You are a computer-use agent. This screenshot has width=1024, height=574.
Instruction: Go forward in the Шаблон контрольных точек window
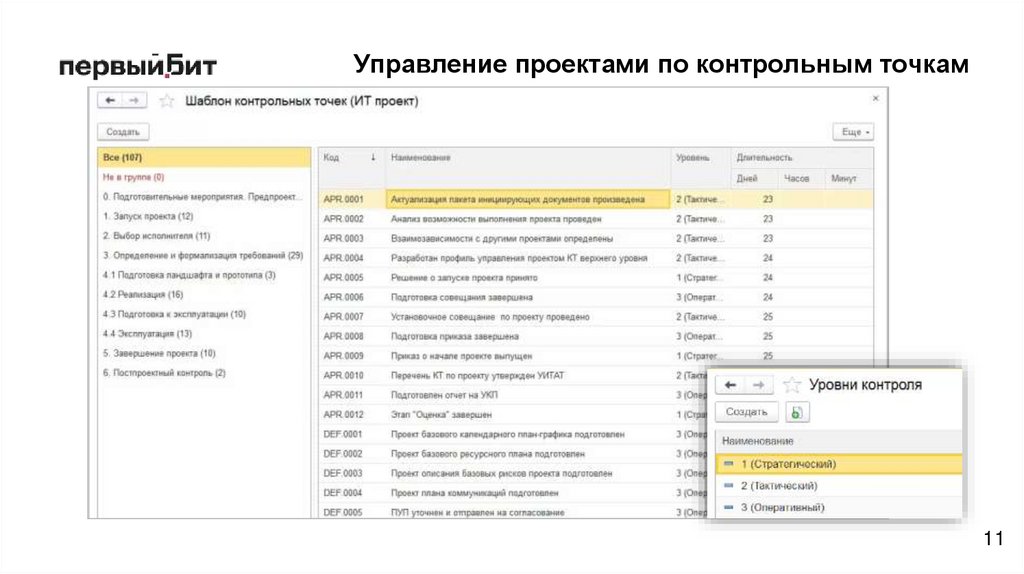click(x=134, y=101)
